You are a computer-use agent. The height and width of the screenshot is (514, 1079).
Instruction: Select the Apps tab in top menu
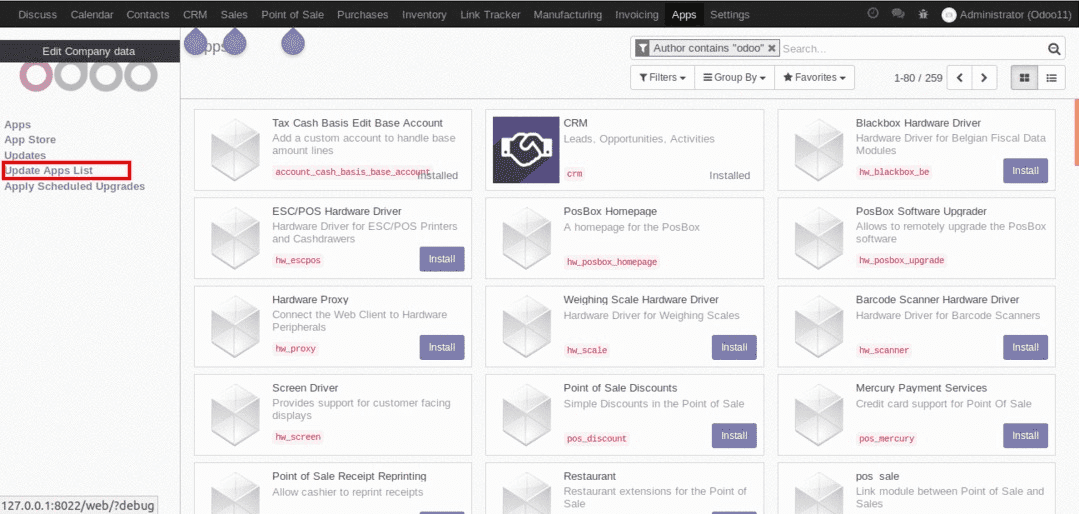point(684,14)
